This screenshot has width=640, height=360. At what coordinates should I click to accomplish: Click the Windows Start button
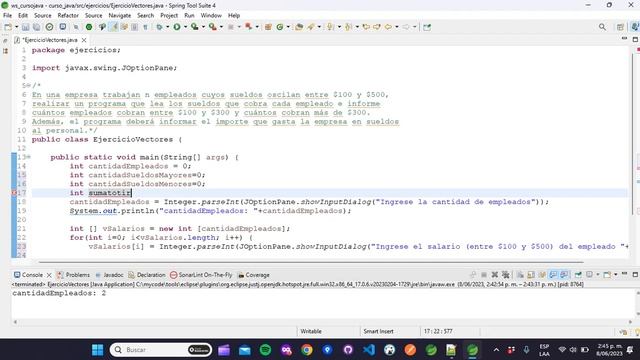pos(98,350)
